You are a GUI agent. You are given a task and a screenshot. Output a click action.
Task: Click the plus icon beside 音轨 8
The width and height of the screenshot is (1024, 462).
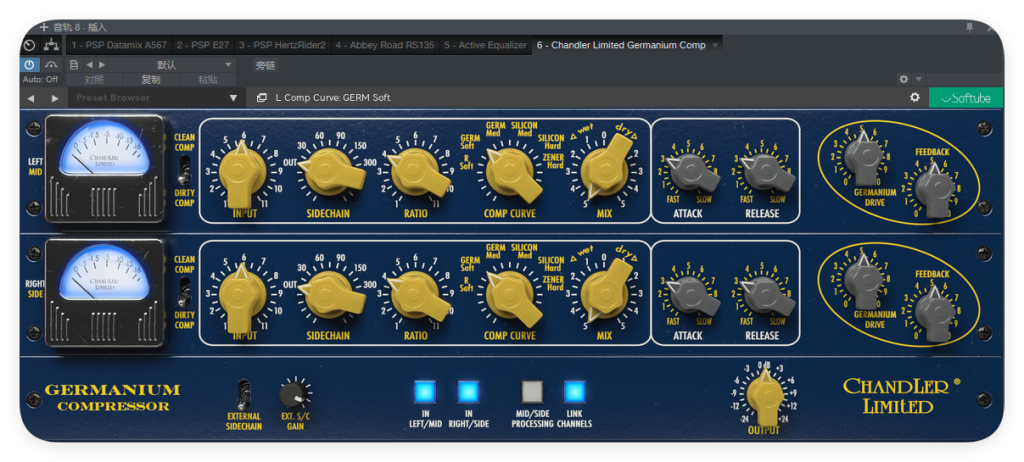click(x=44, y=27)
